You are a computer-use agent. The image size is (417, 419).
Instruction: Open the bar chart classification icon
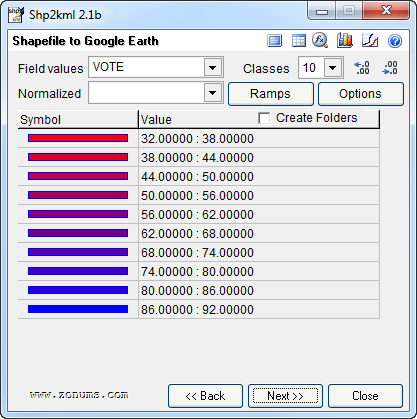coord(345,41)
